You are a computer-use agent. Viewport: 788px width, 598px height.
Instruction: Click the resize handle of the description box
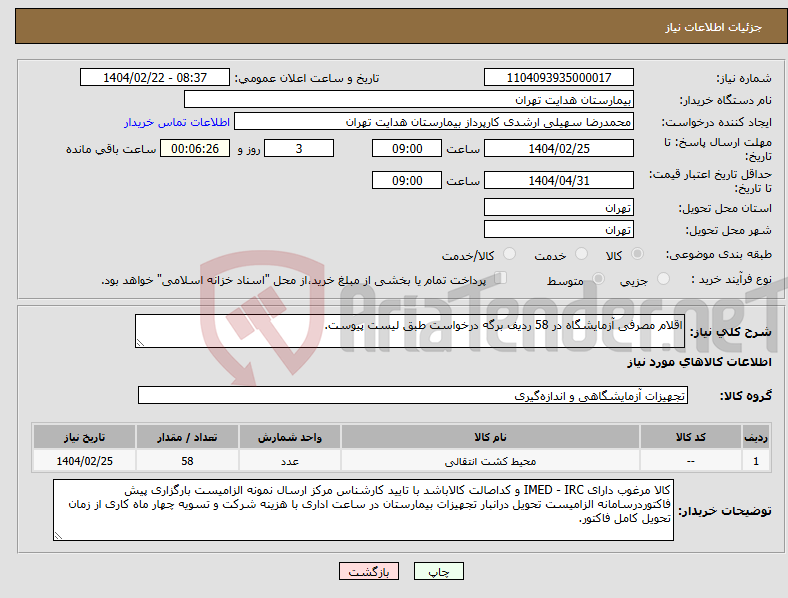coord(140,343)
